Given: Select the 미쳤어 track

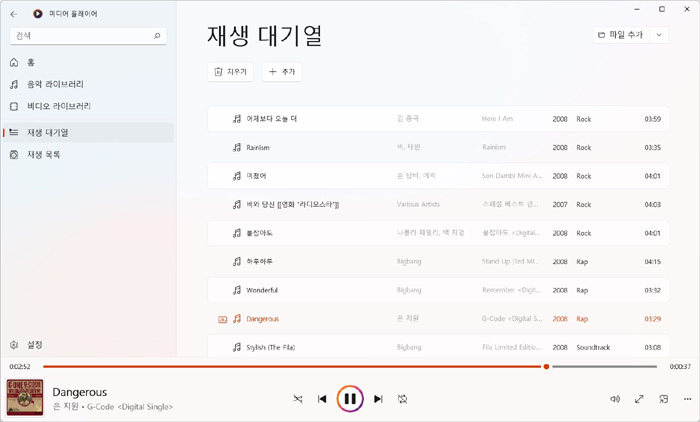Looking at the screenshot, I should (438, 176).
